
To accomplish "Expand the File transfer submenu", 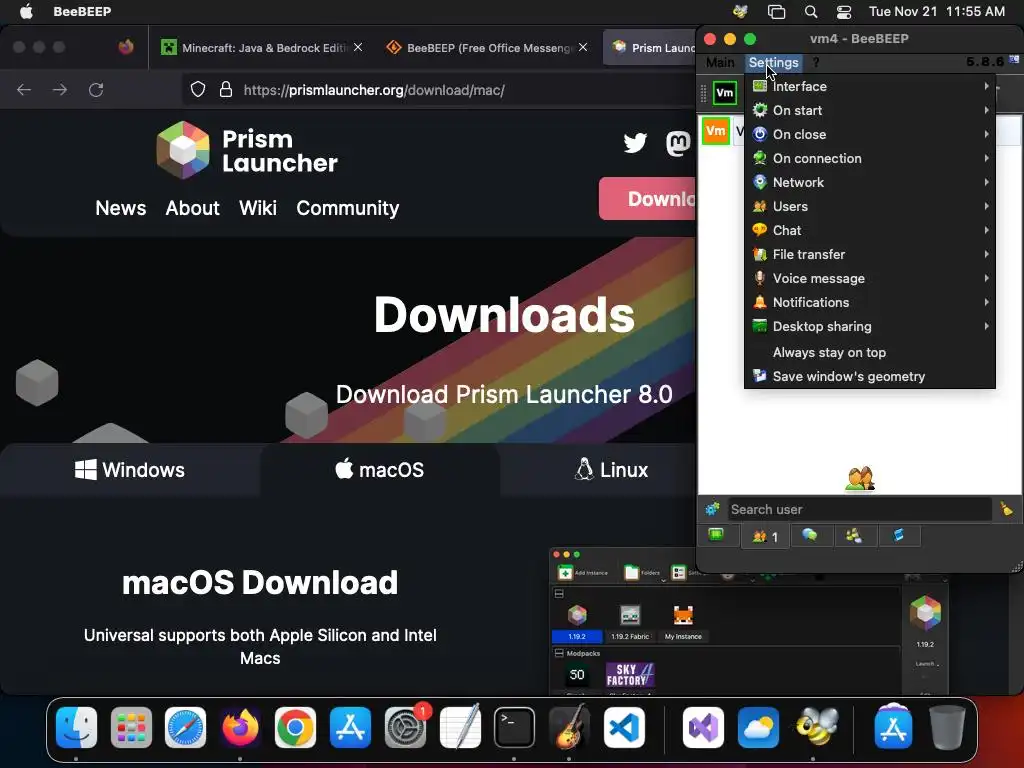I will click(x=870, y=255).
